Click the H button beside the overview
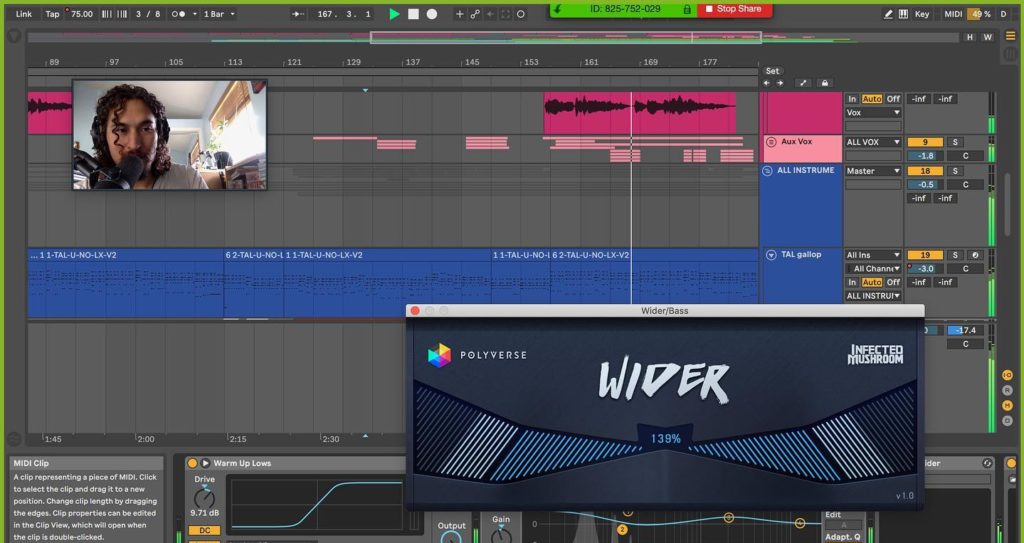1024x543 pixels. point(970,37)
